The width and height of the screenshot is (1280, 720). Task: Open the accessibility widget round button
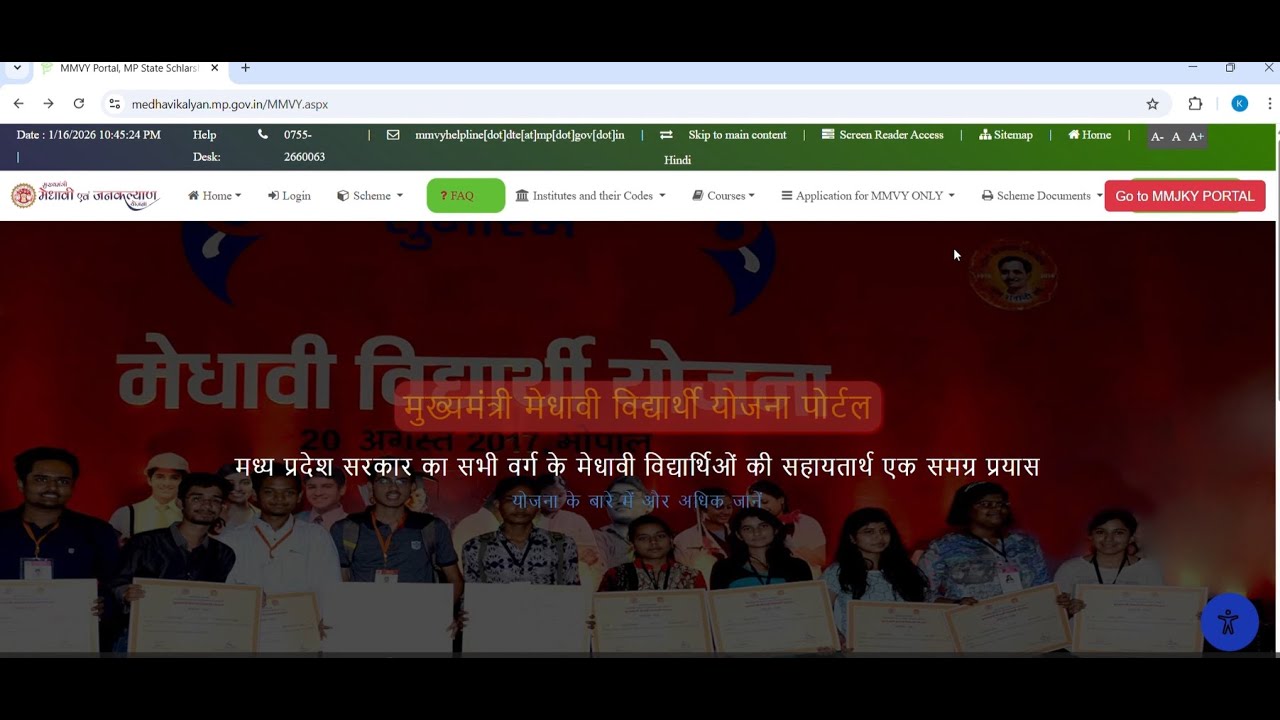tap(1229, 622)
